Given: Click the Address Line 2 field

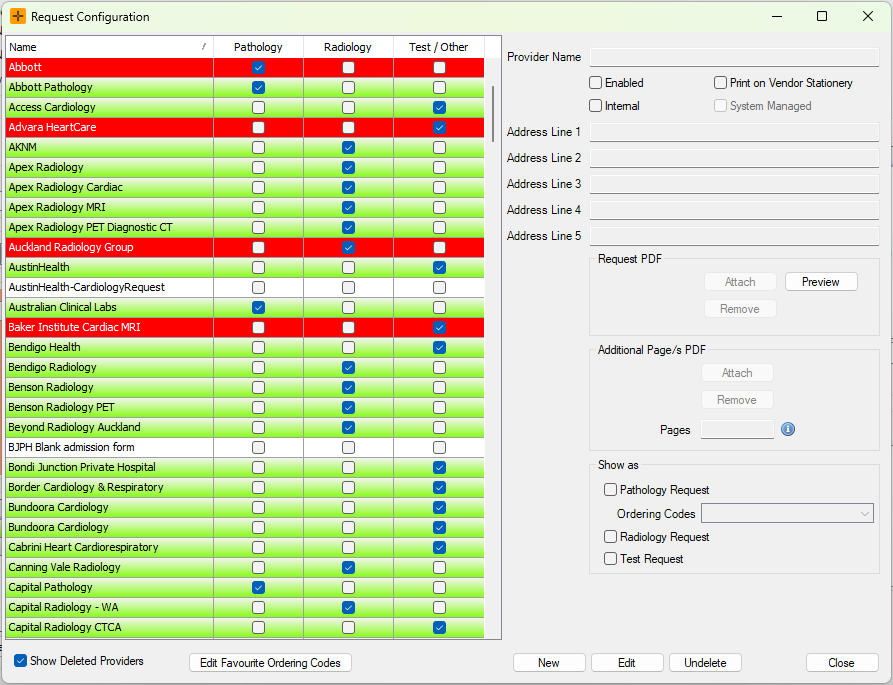Looking at the screenshot, I should 734,158.
